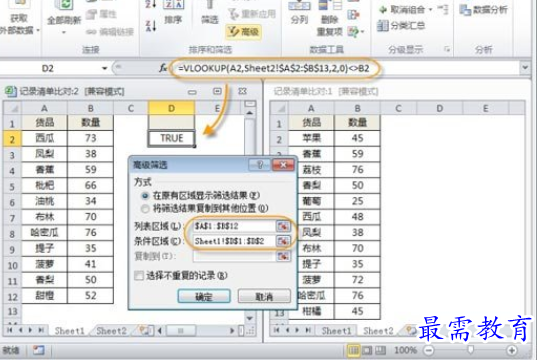Image resolution: width=540 pixels, height=360 pixels.
Task: Sort ascending A to Z
Action: point(150,5)
